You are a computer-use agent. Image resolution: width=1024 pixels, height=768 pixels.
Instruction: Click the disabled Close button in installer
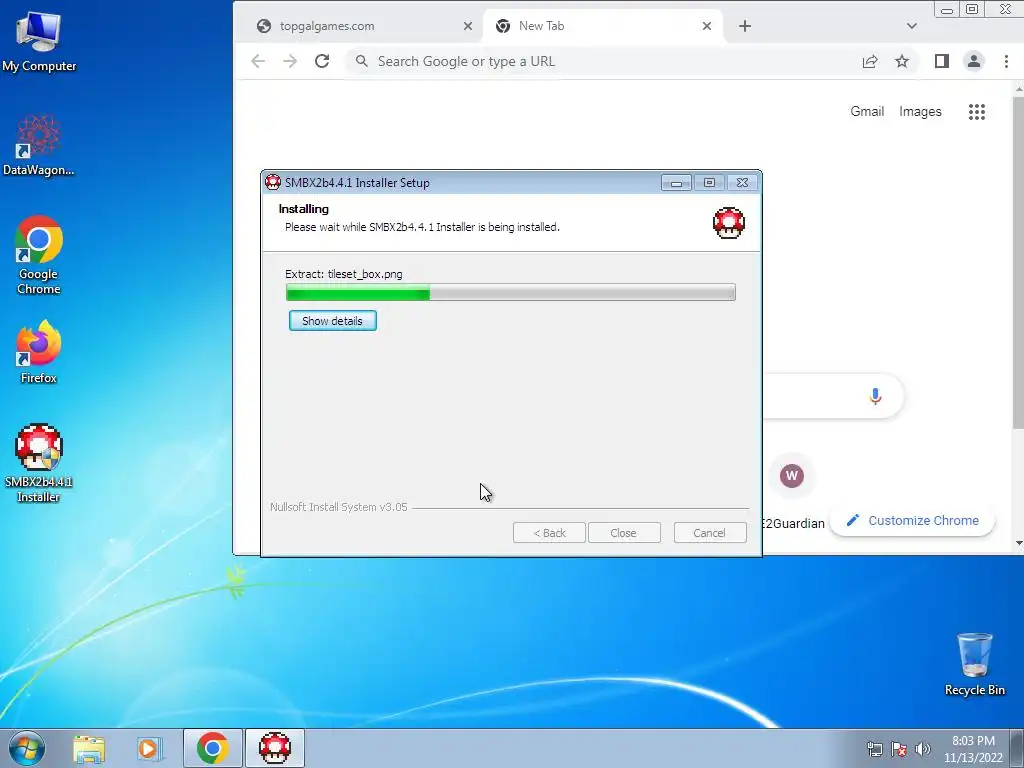click(624, 533)
